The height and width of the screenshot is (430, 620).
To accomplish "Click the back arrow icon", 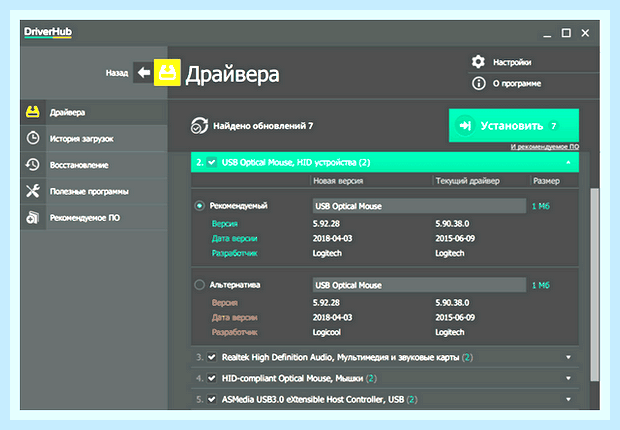I will click(x=143, y=73).
